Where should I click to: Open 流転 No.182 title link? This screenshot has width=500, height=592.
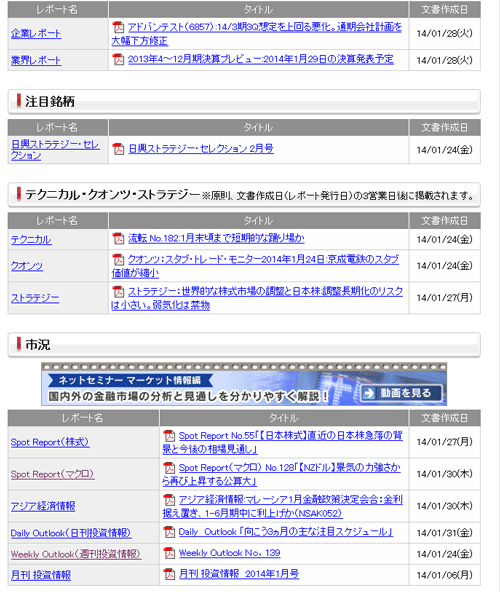[216, 238]
